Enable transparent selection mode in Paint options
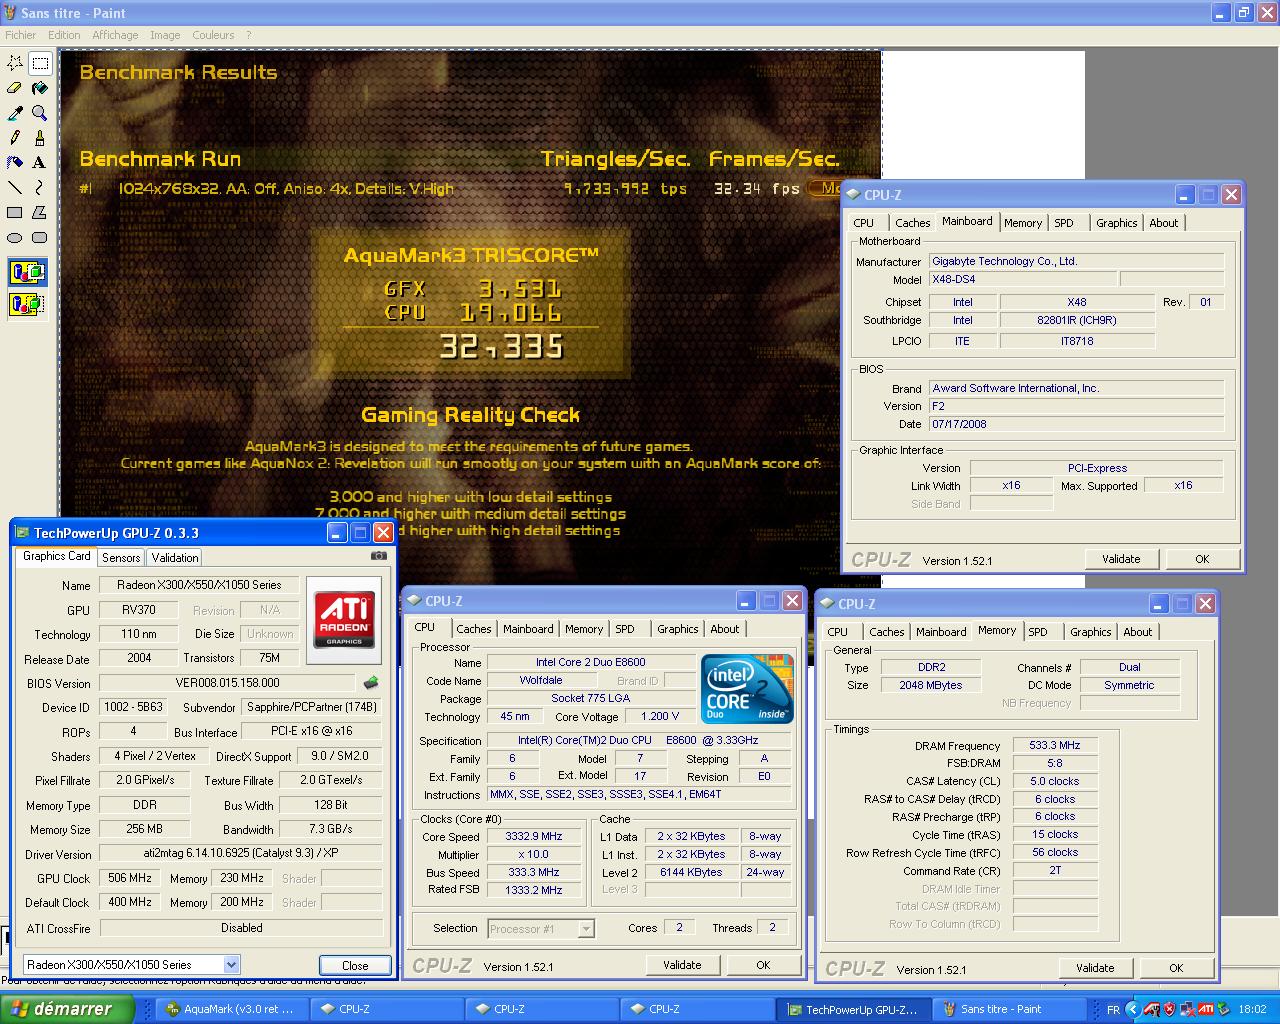Image resolution: width=1280 pixels, height=1024 pixels. tap(27, 303)
